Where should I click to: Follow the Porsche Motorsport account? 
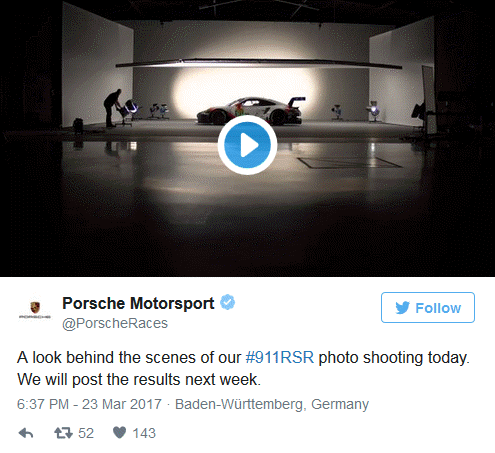tap(428, 308)
